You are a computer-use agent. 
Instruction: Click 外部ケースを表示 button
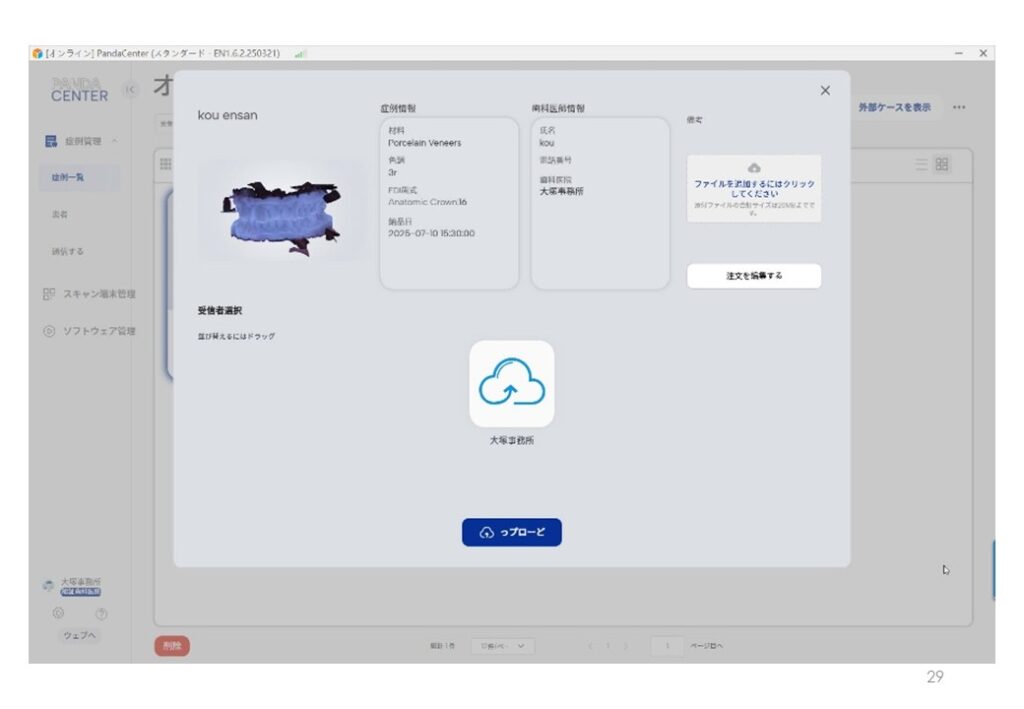[x=893, y=107]
